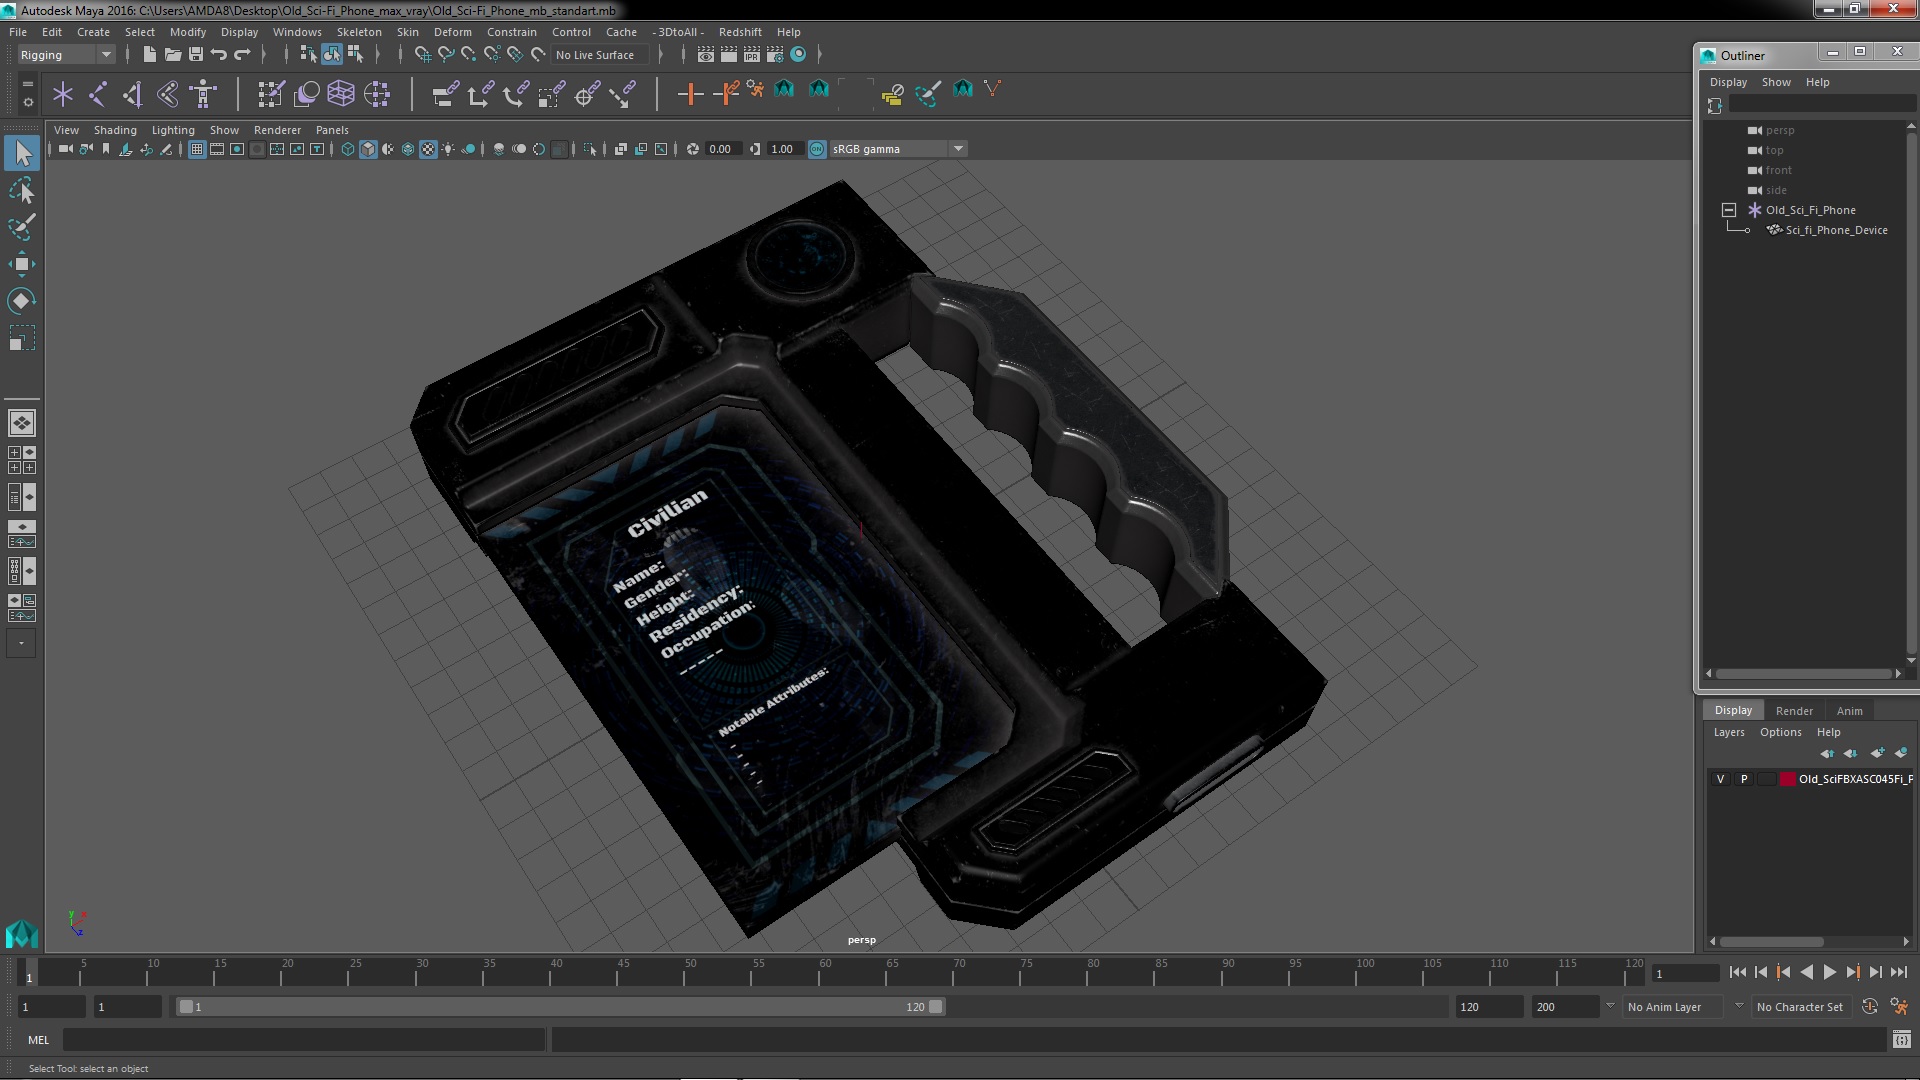Open the sRGB gamma view transform dropdown
This screenshot has width=1920, height=1080.
(x=958, y=149)
